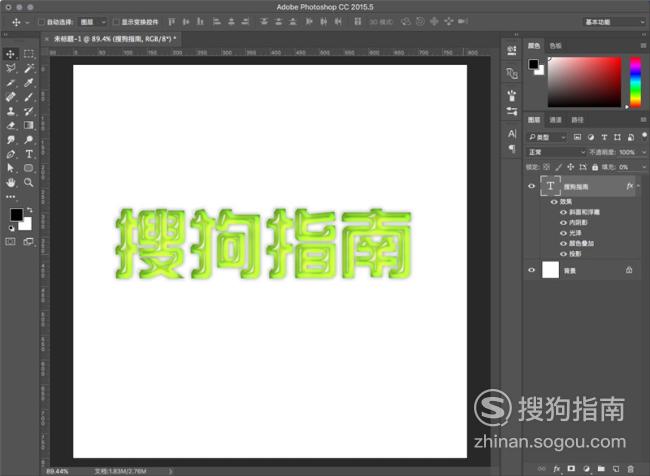Screen dimensions: 650x476
Task: Toggle visibility of all layer effects
Action: pyautogui.click(x=554, y=202)
